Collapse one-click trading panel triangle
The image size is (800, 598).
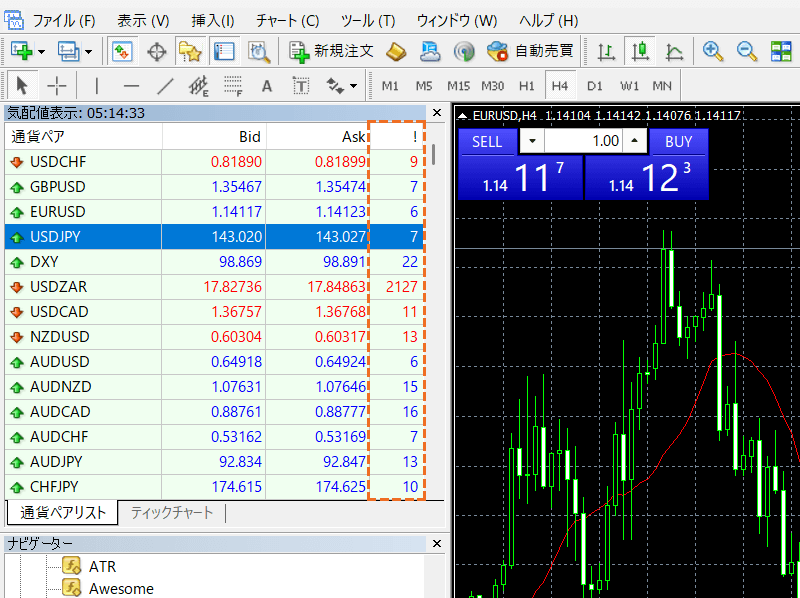tap(462, 116)
